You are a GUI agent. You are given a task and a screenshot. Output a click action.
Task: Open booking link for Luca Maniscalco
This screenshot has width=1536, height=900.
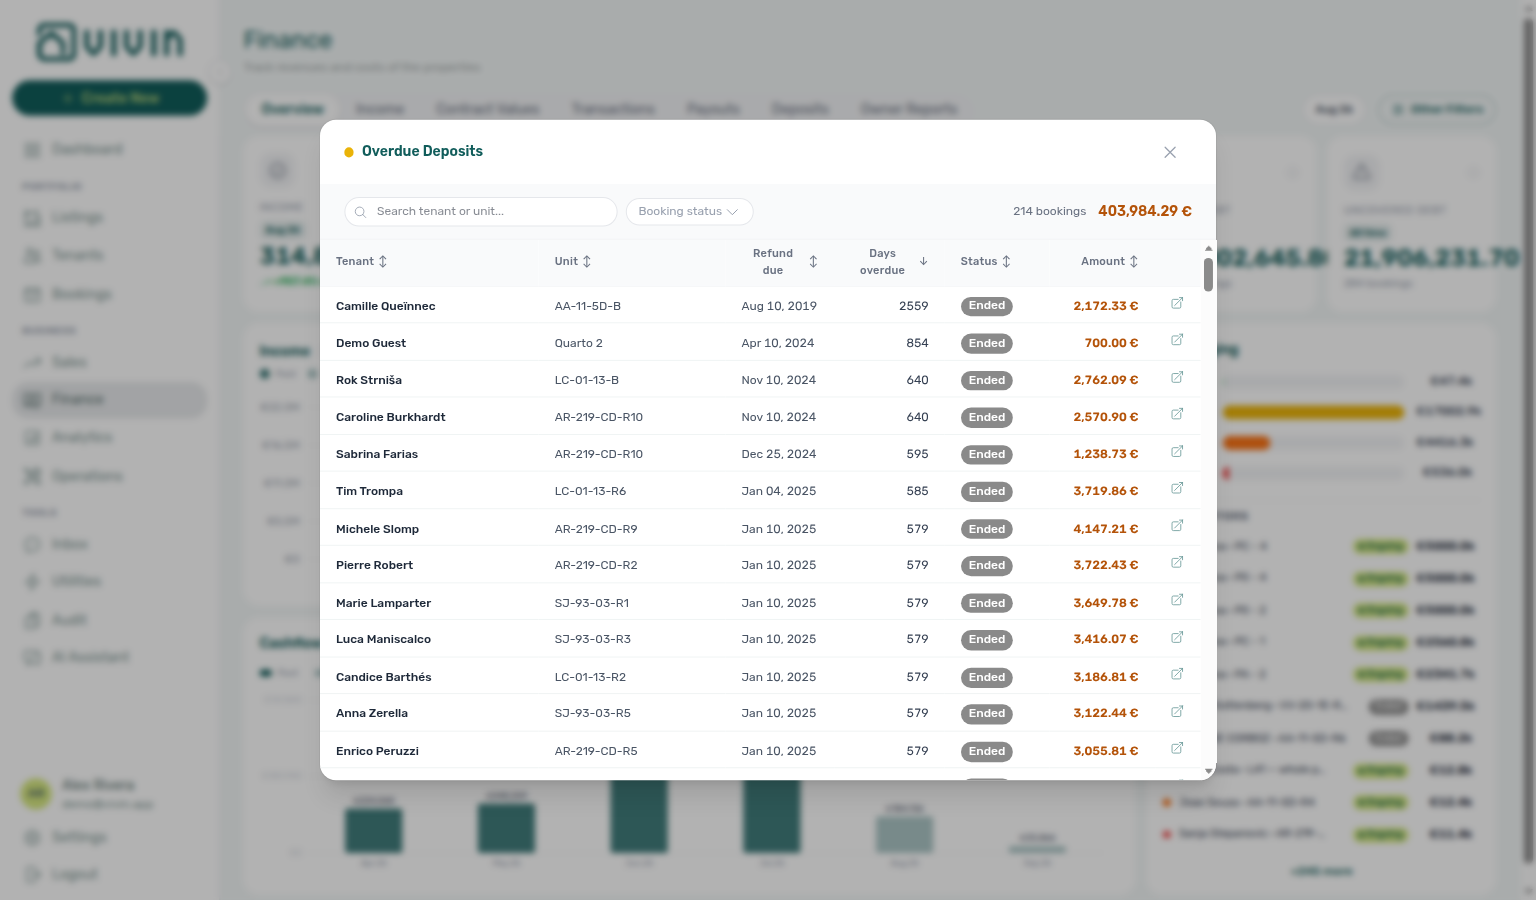click(1177, 637)
